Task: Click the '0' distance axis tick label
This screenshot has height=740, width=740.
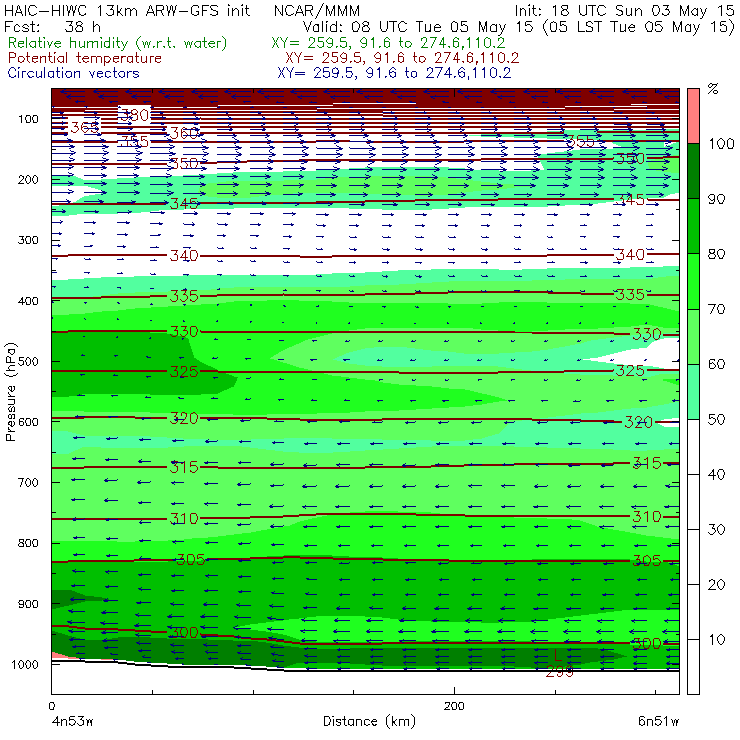Action: click(x=52, y=706)
